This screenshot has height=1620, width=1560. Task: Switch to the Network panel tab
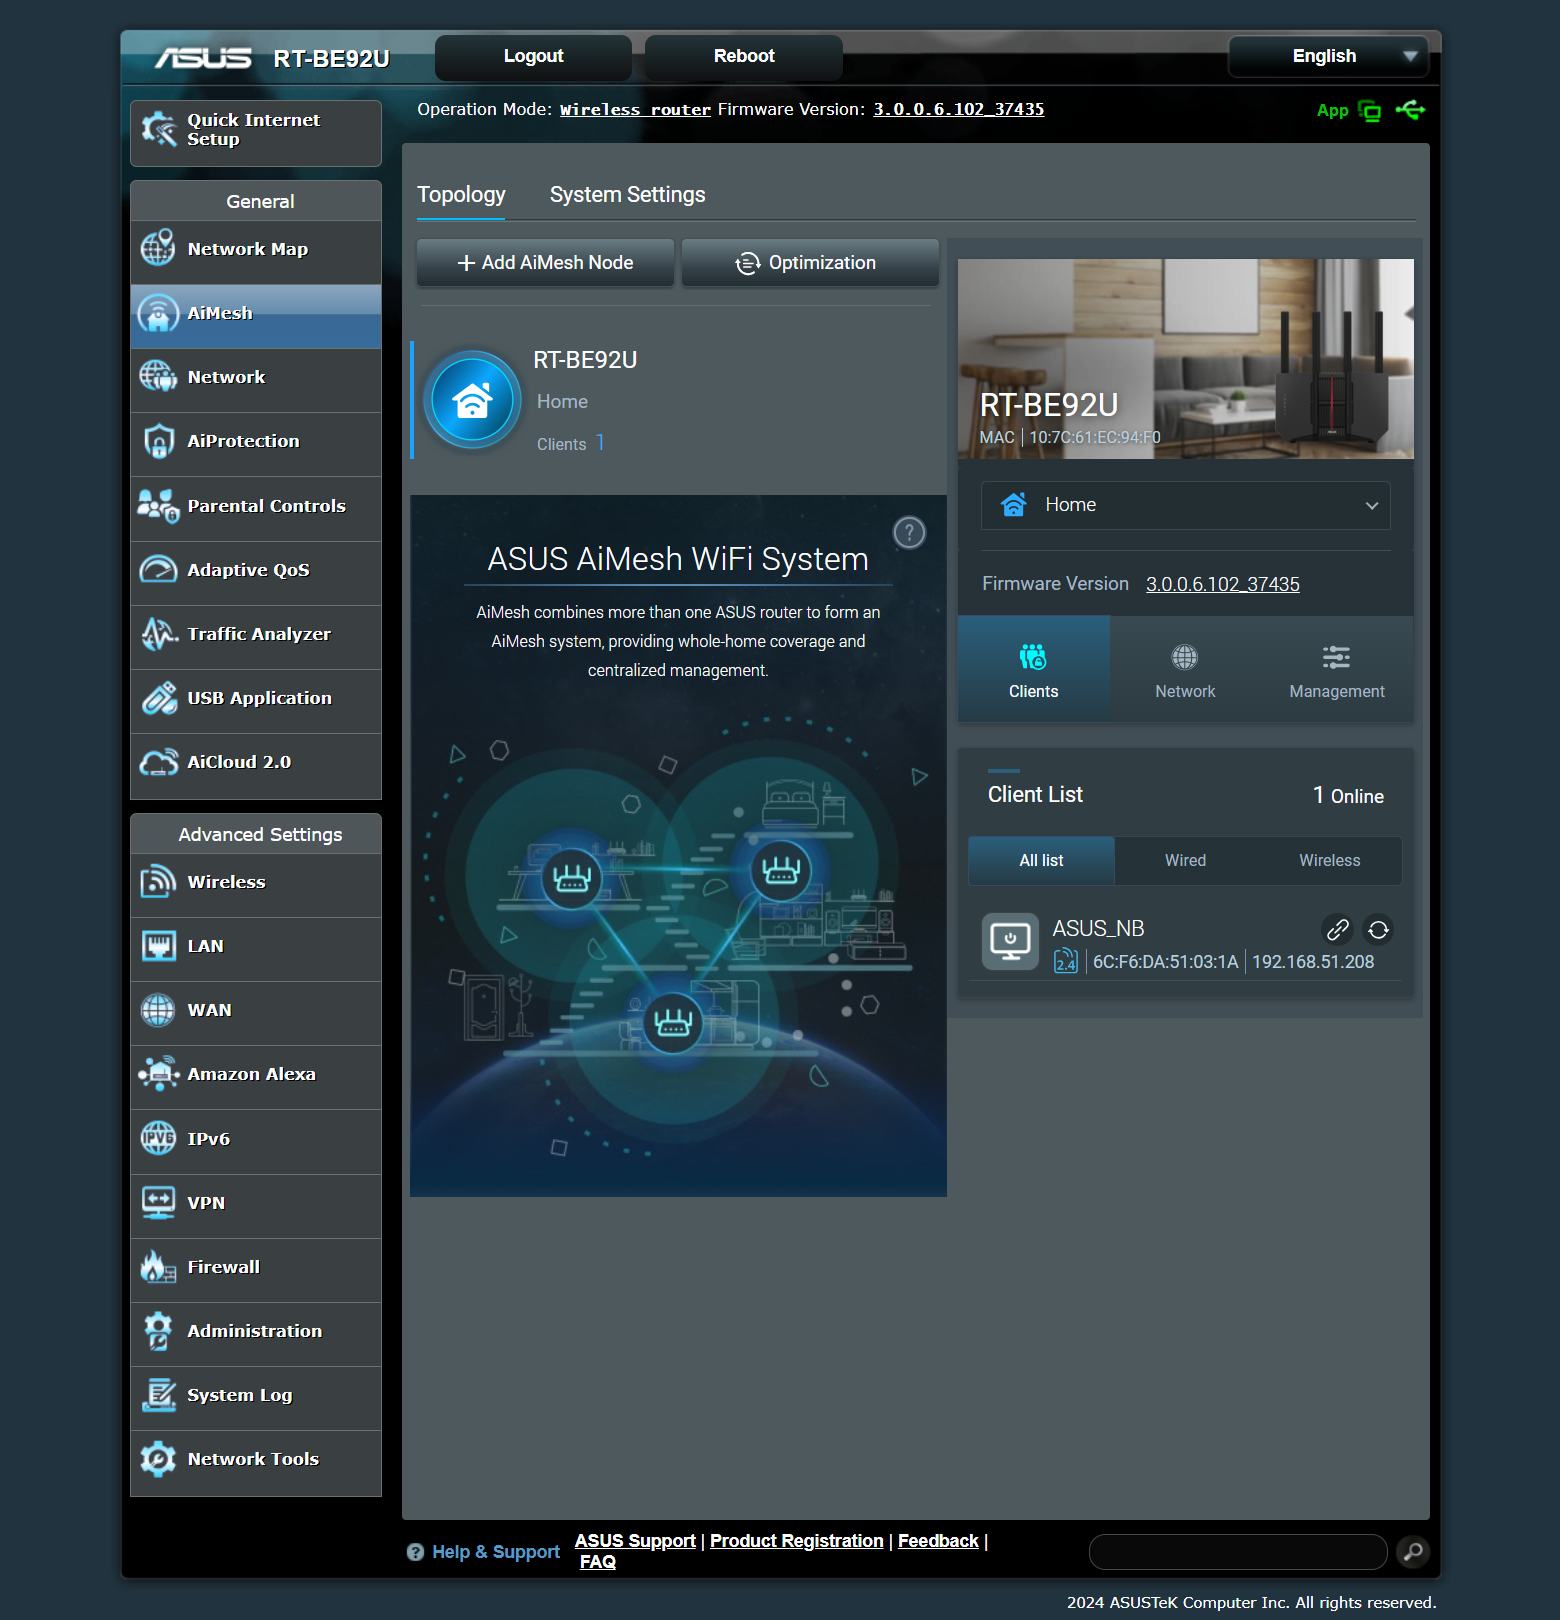pos(1185,670)
